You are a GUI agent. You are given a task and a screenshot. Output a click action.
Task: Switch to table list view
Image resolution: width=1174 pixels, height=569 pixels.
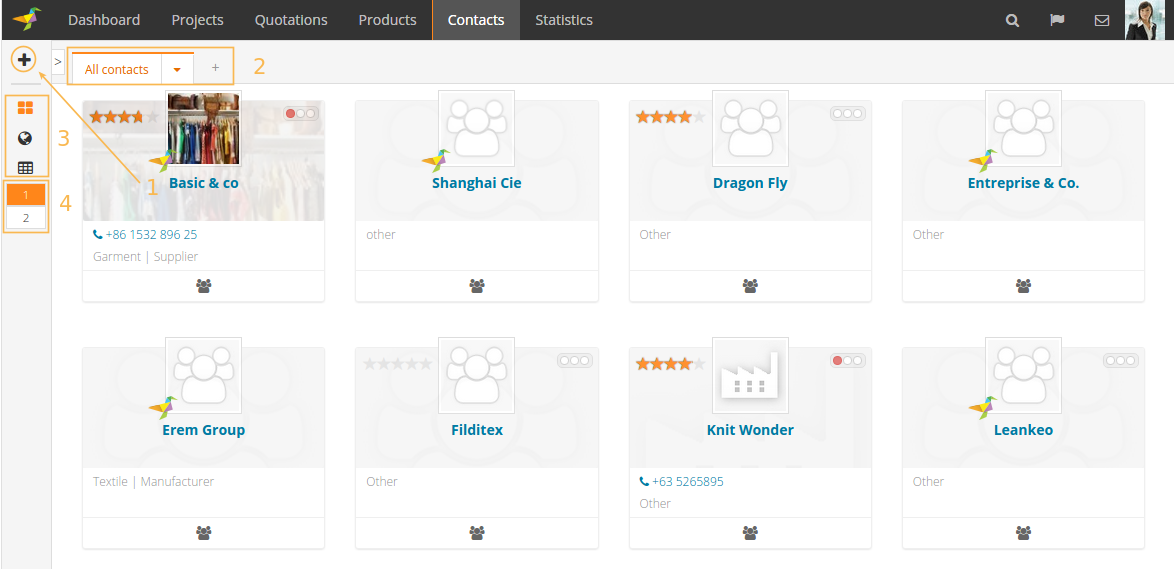[x=26, y=167]
